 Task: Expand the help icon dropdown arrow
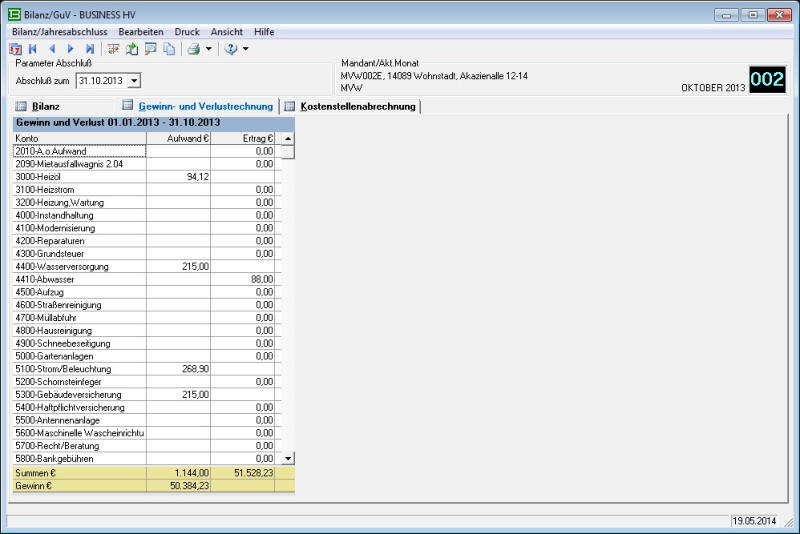pyautogui.click(x=245, y=48)
